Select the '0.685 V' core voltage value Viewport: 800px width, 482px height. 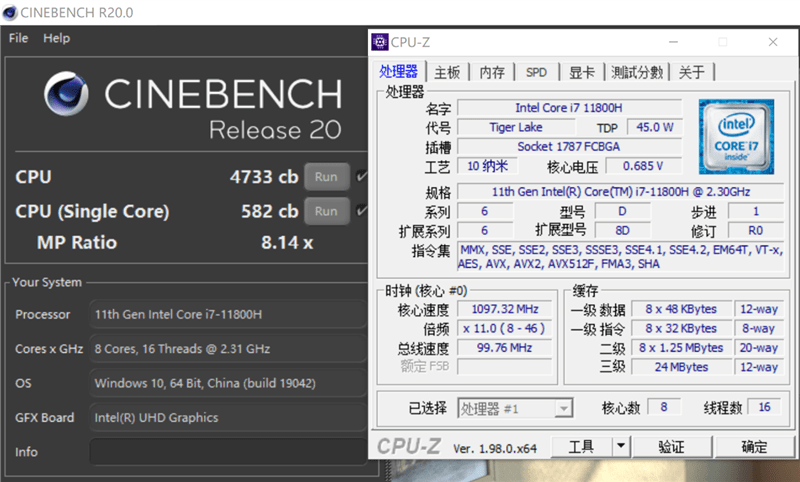point(643,166)
